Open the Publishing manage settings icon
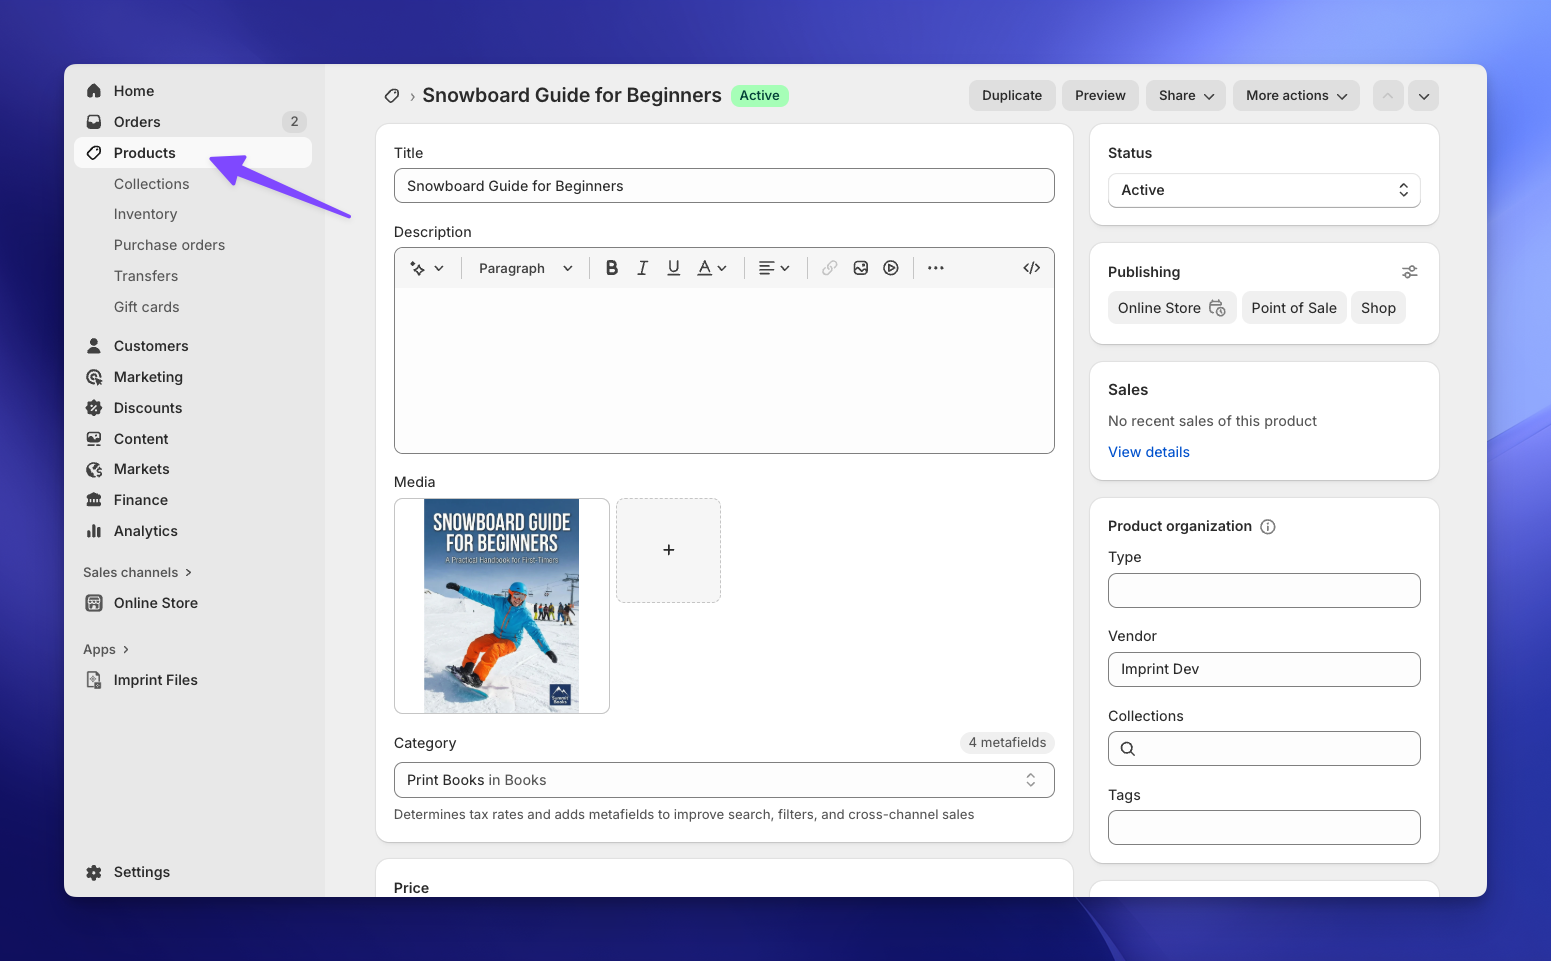This screenshot has width=1551, height=961. (1409, 271)
